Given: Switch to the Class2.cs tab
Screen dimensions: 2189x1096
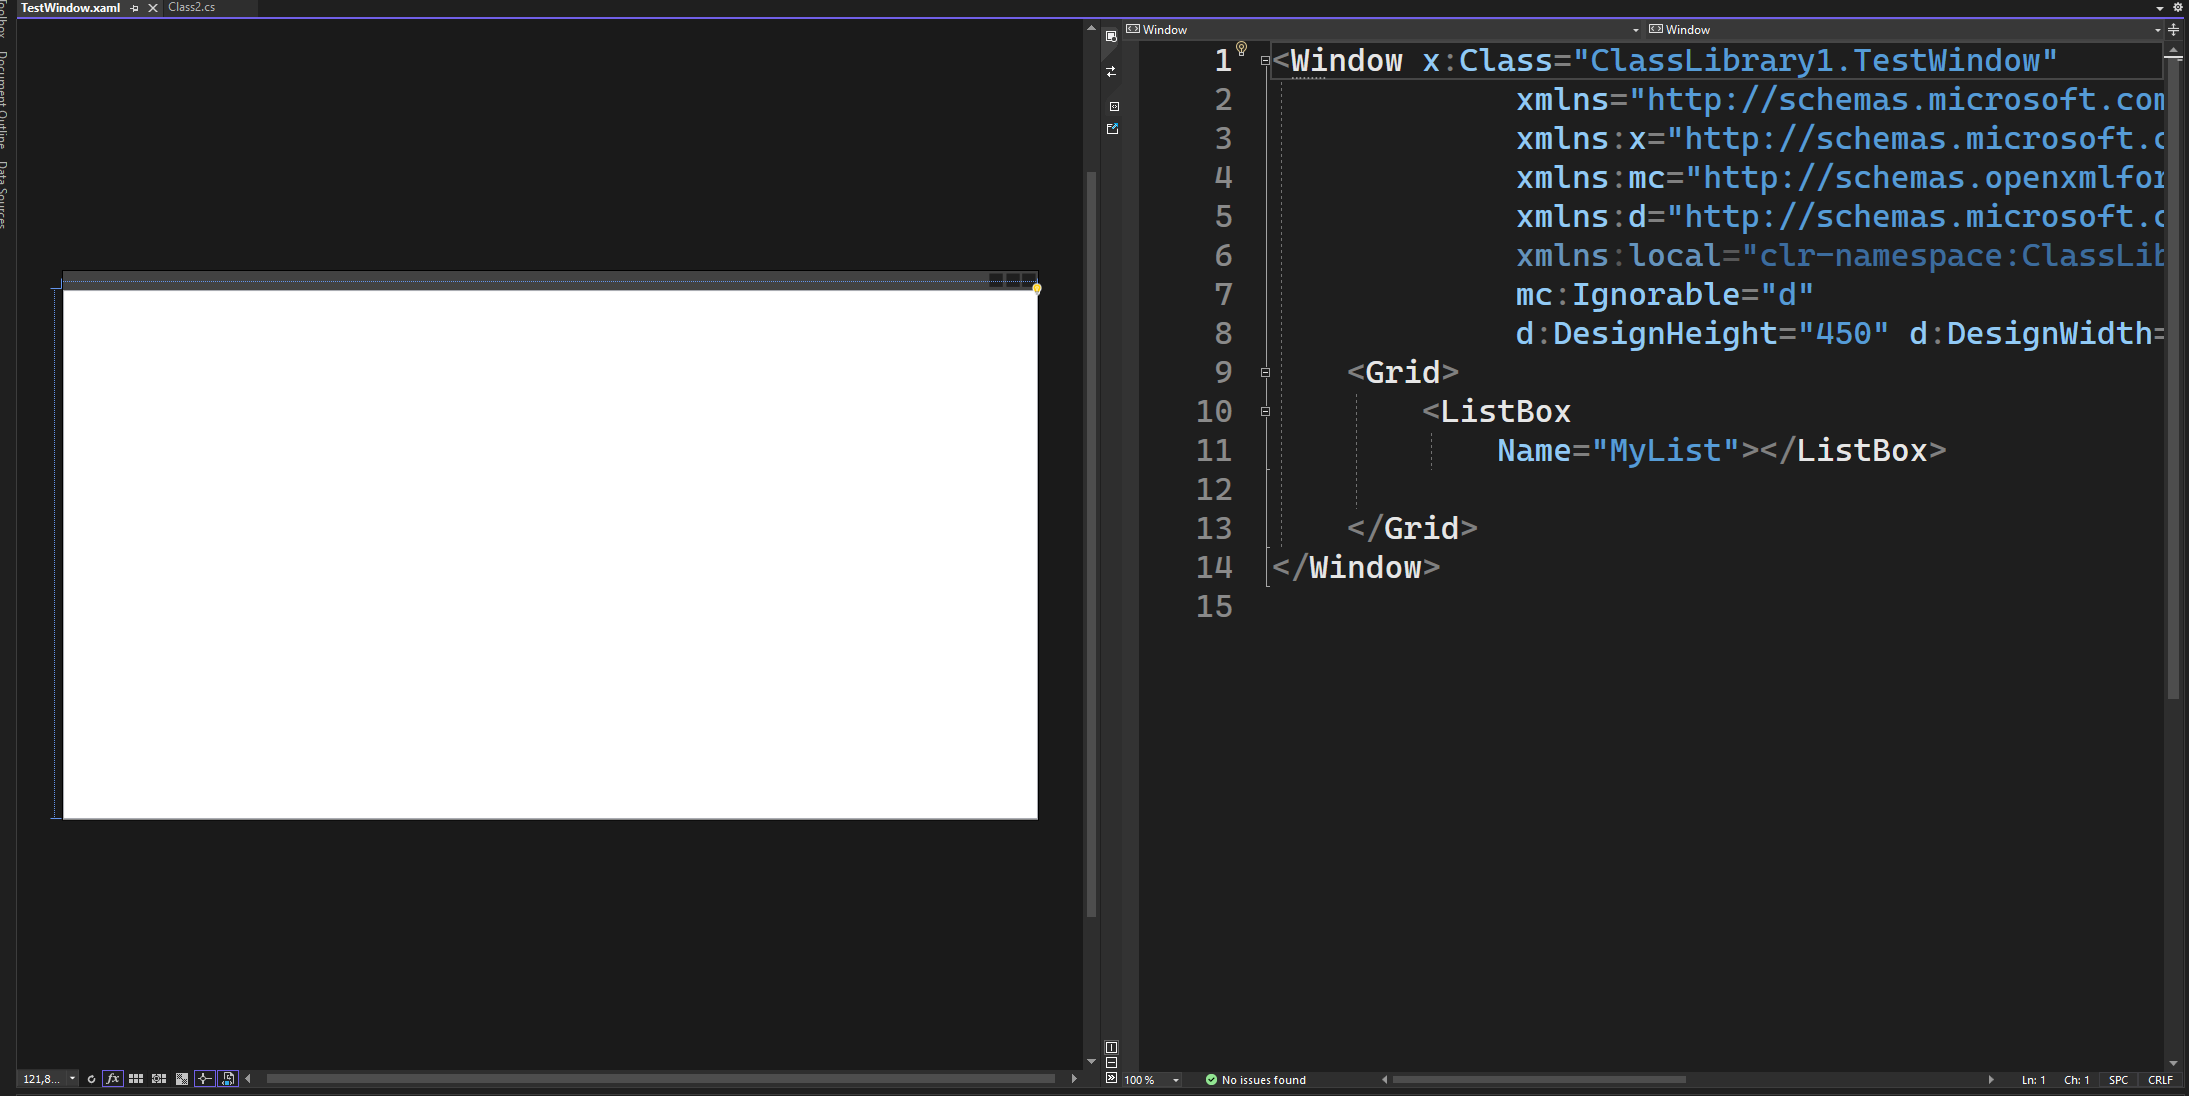Looking at the screenshot, I should pos(191,7).
